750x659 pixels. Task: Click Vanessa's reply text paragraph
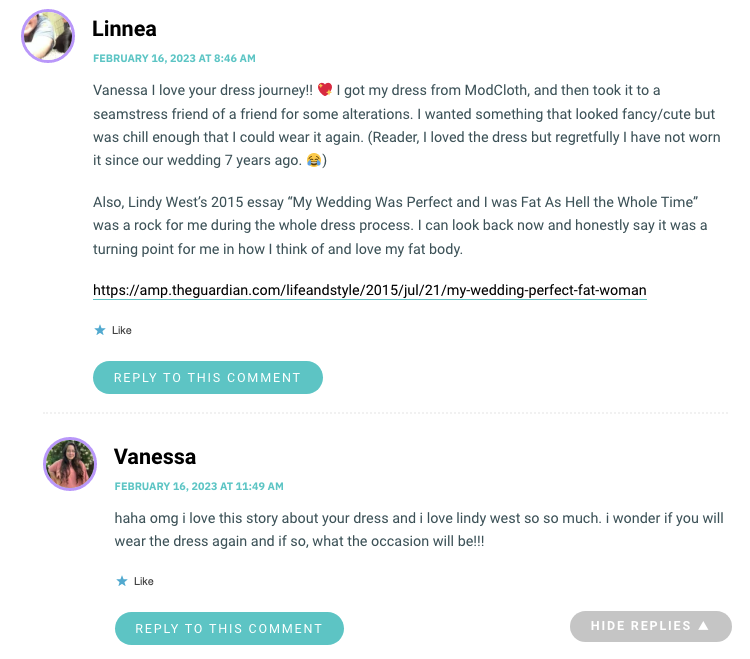[x=419, y=530]
